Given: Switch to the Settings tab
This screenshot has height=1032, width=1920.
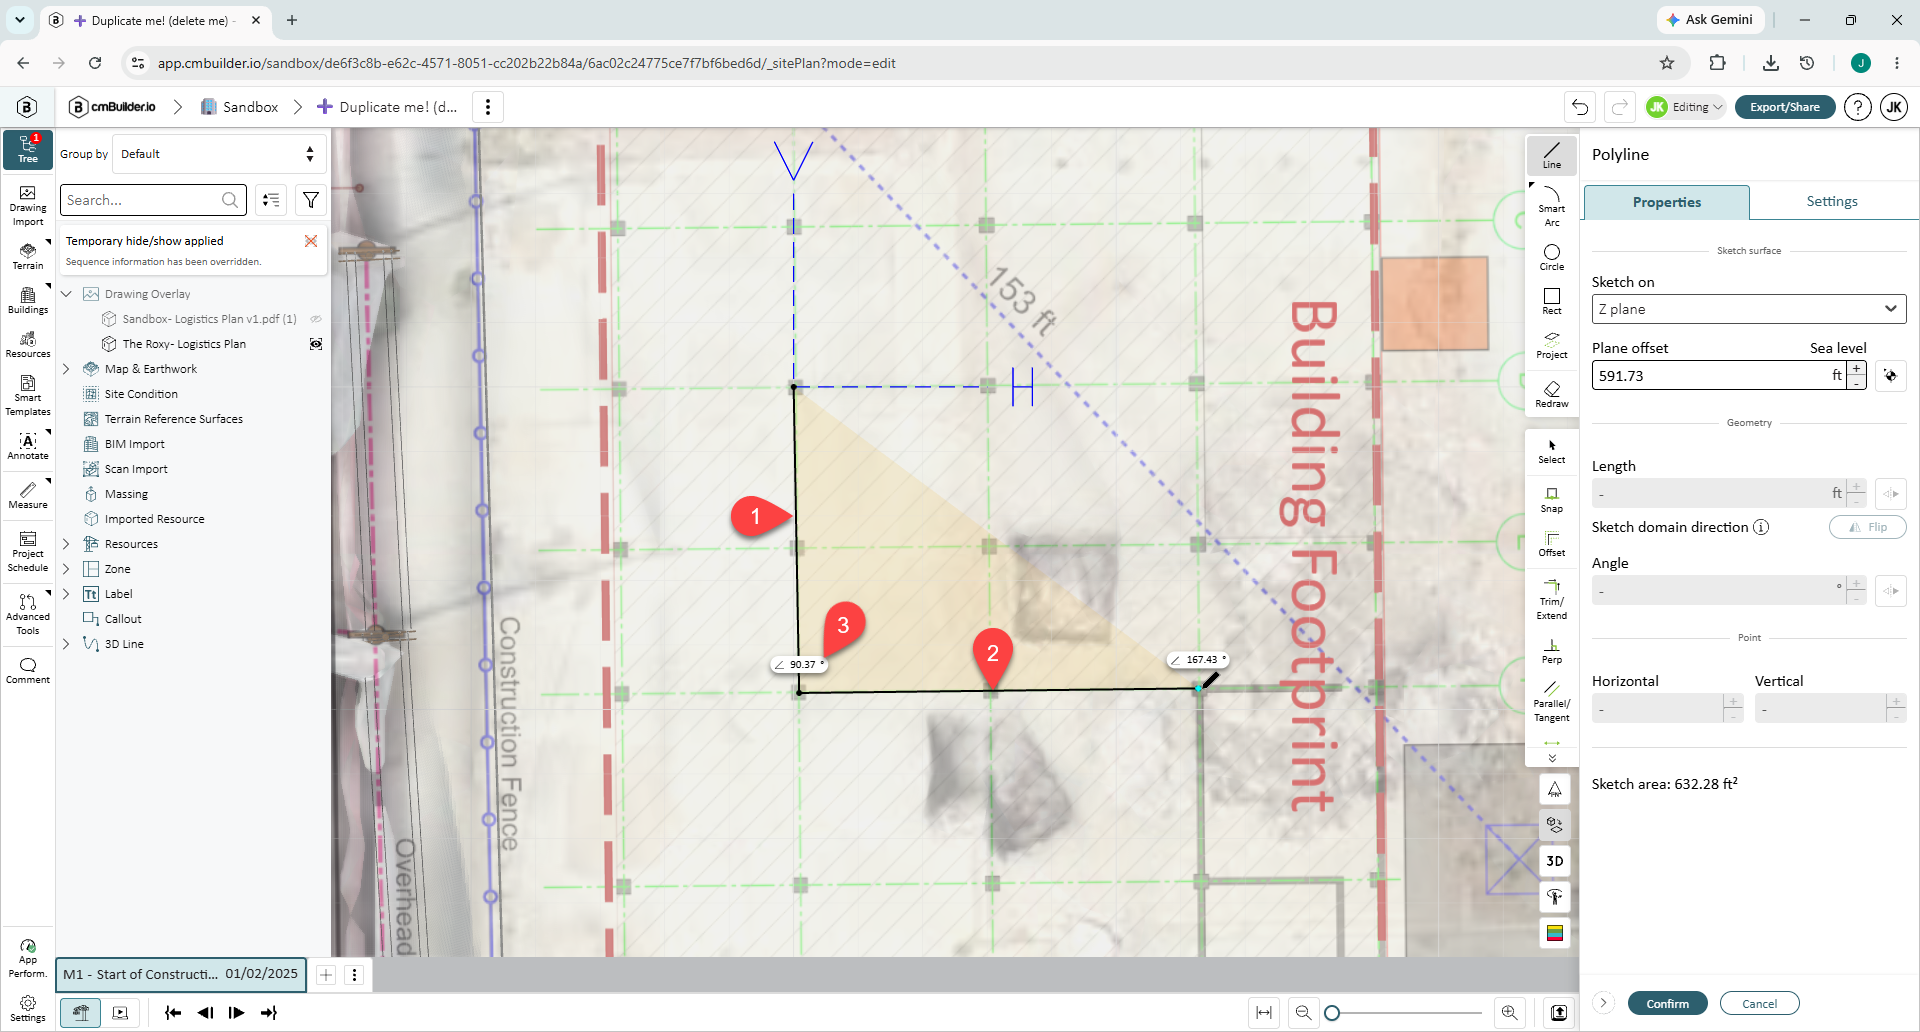Looking at the screenshot, I should [x=1831, y=201].
